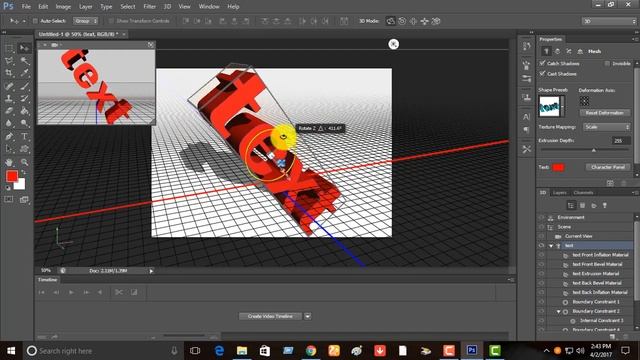
Task: Select the History Brush tool
Action: (x=24, y=98)
